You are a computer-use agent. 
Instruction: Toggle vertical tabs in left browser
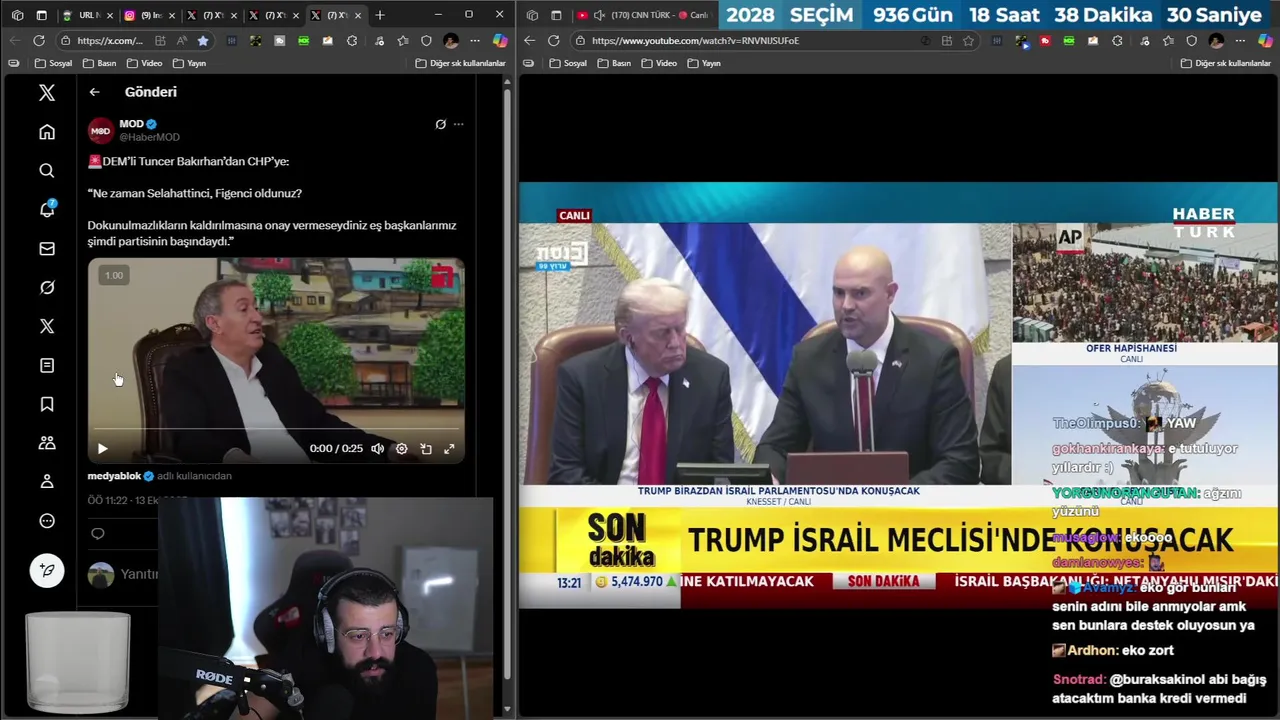click(x=41, y=15)
